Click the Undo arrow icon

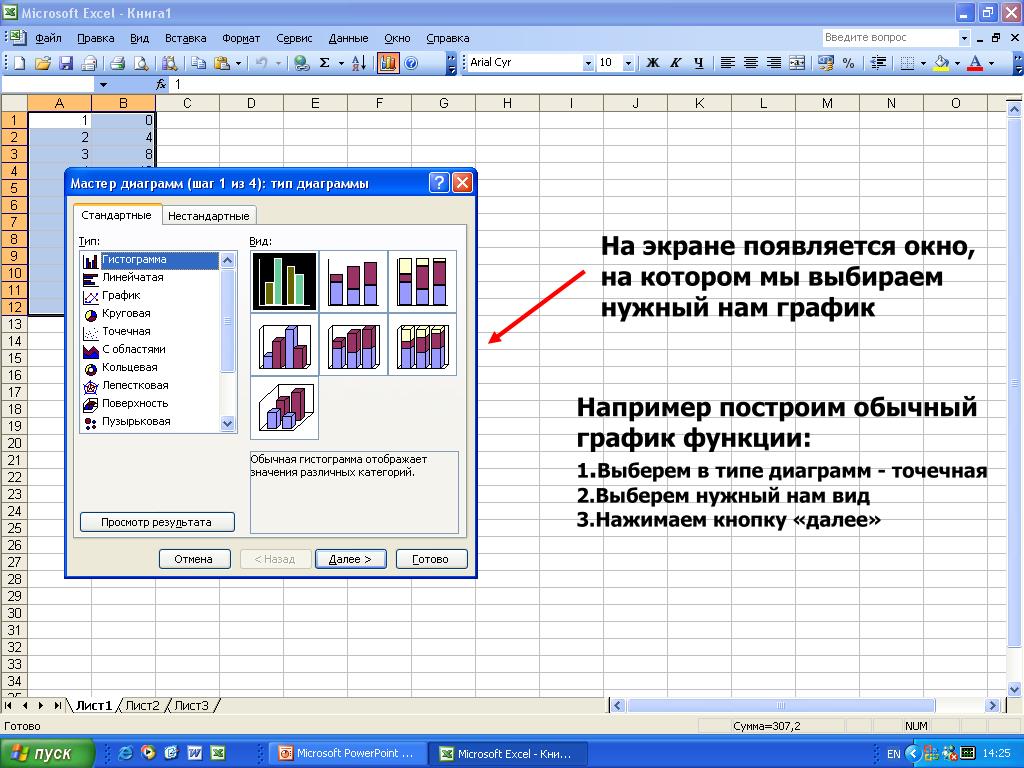[261, 63]
